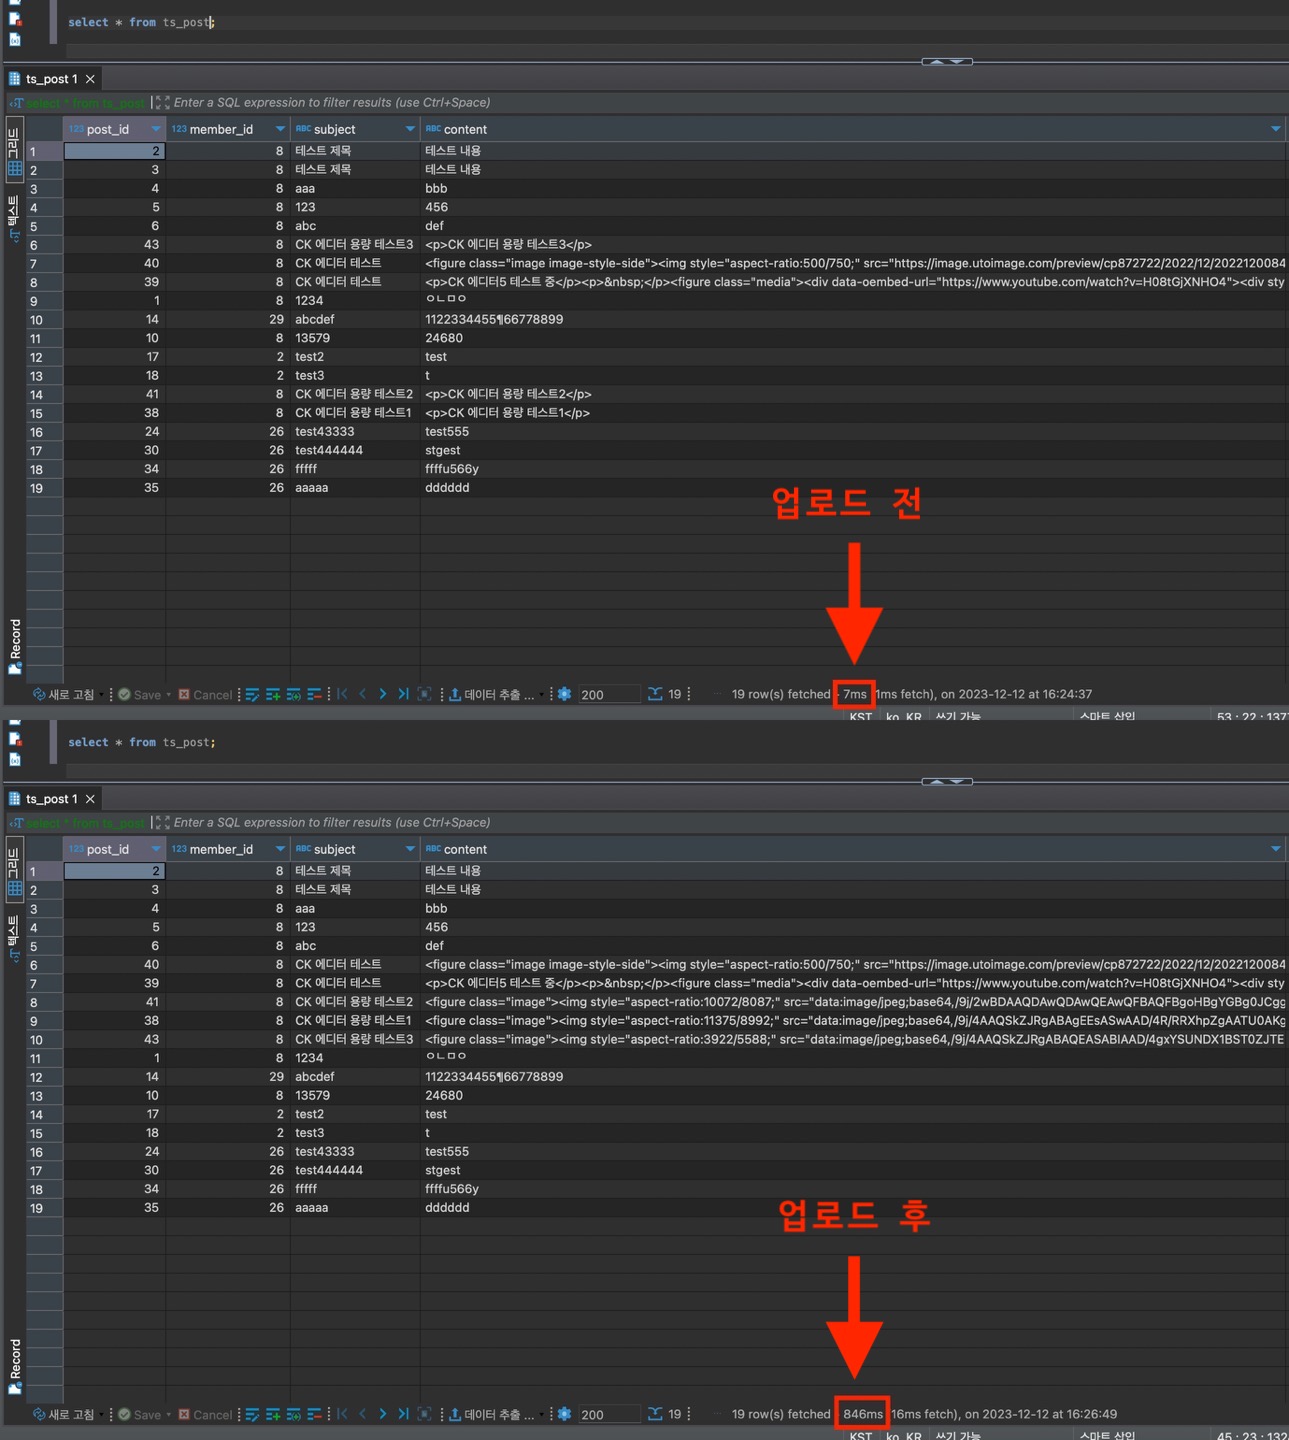The height and width of the screenshot is (1440, 1289).
Task: Click add row icon in the 16:26:49 panel toolbar
Action: [x=273, y=1414]
